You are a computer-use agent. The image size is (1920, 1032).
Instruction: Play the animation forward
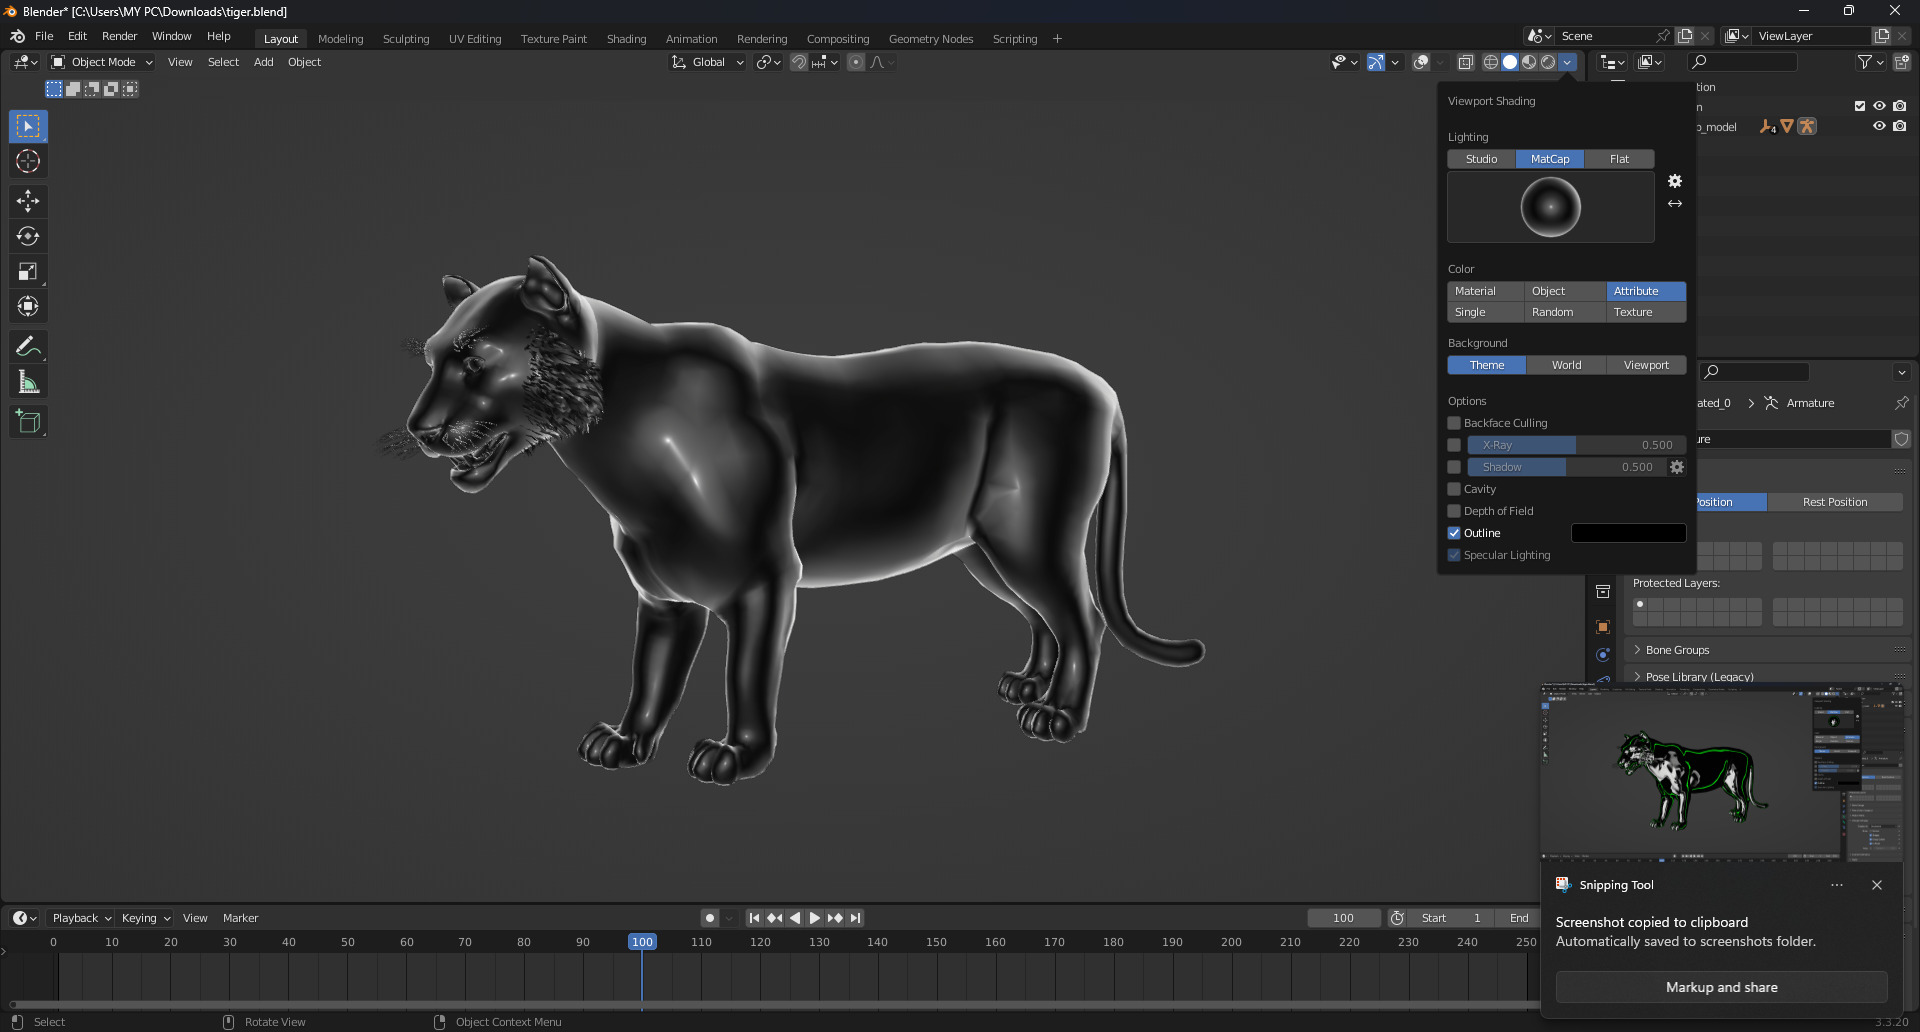(x=815, y=918)
